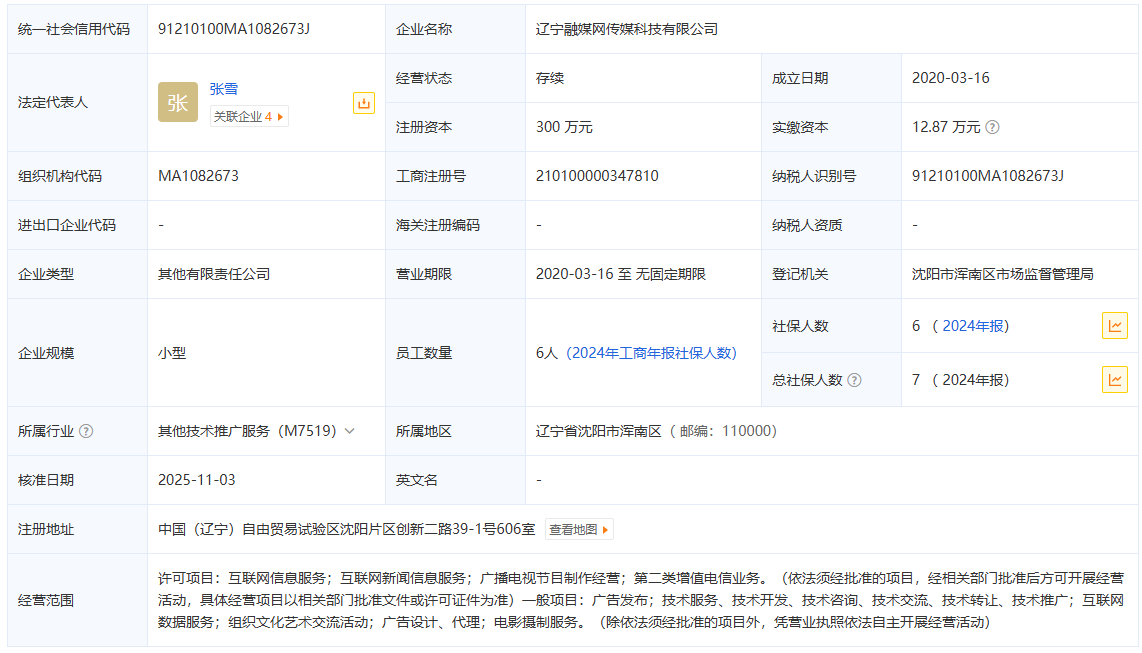Image resolution: width=1142 pixels, height=653 pixels.
Task: Click help icon beside 所属行业 label
Action: coord(86,432)
